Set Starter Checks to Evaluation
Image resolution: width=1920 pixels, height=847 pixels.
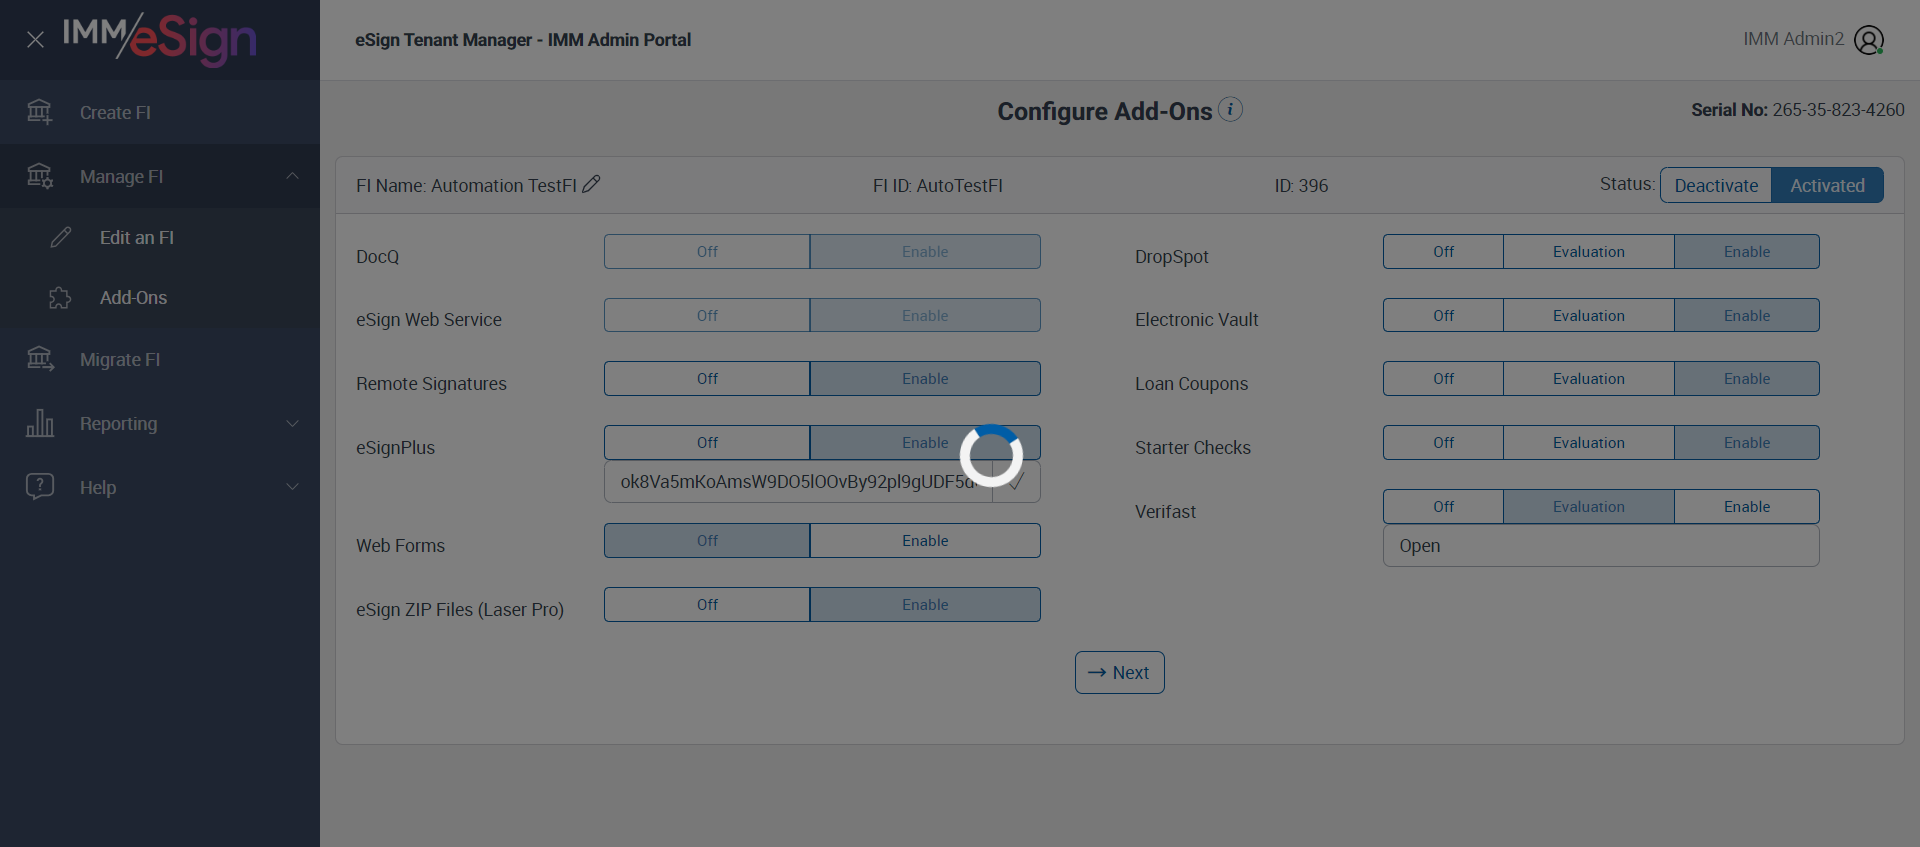tap(1589, 443)
